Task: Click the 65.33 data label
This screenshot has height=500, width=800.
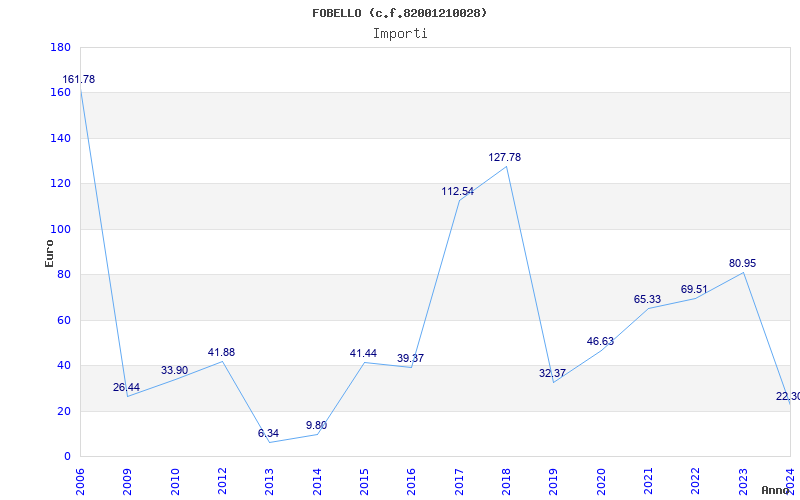Action: pyautogui.click(x=647, y=299)
